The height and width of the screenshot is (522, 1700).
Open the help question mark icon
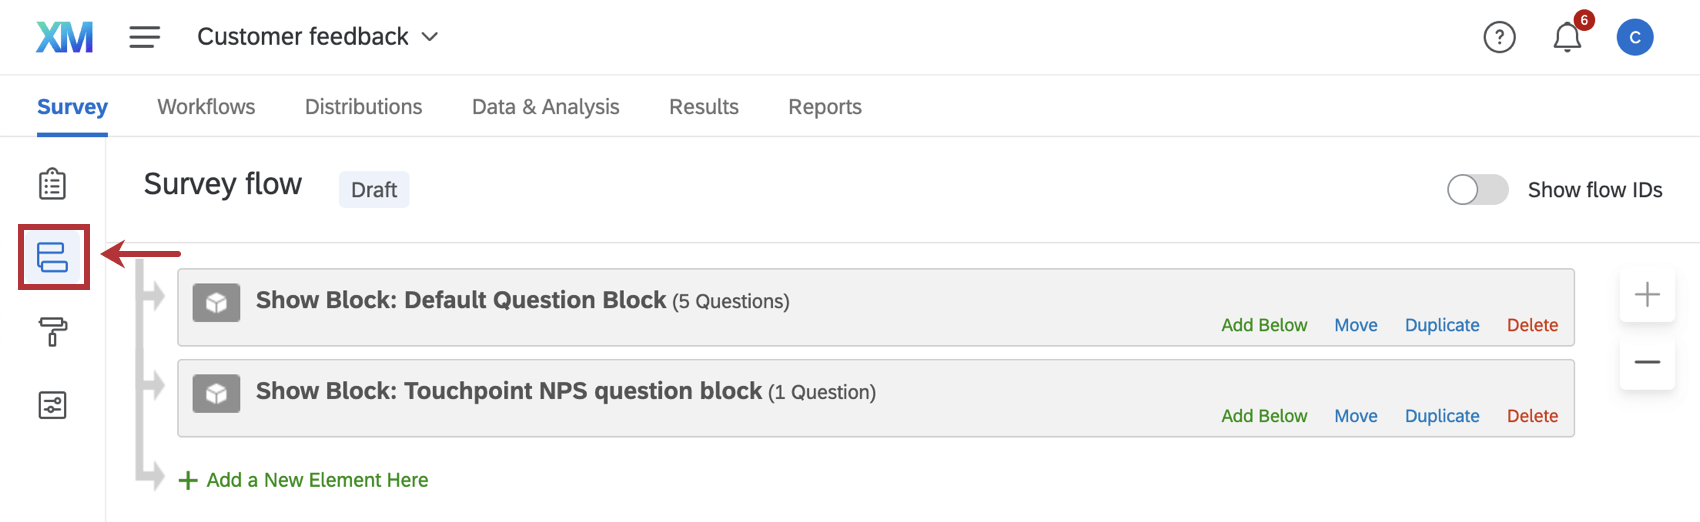point(1499,38)
